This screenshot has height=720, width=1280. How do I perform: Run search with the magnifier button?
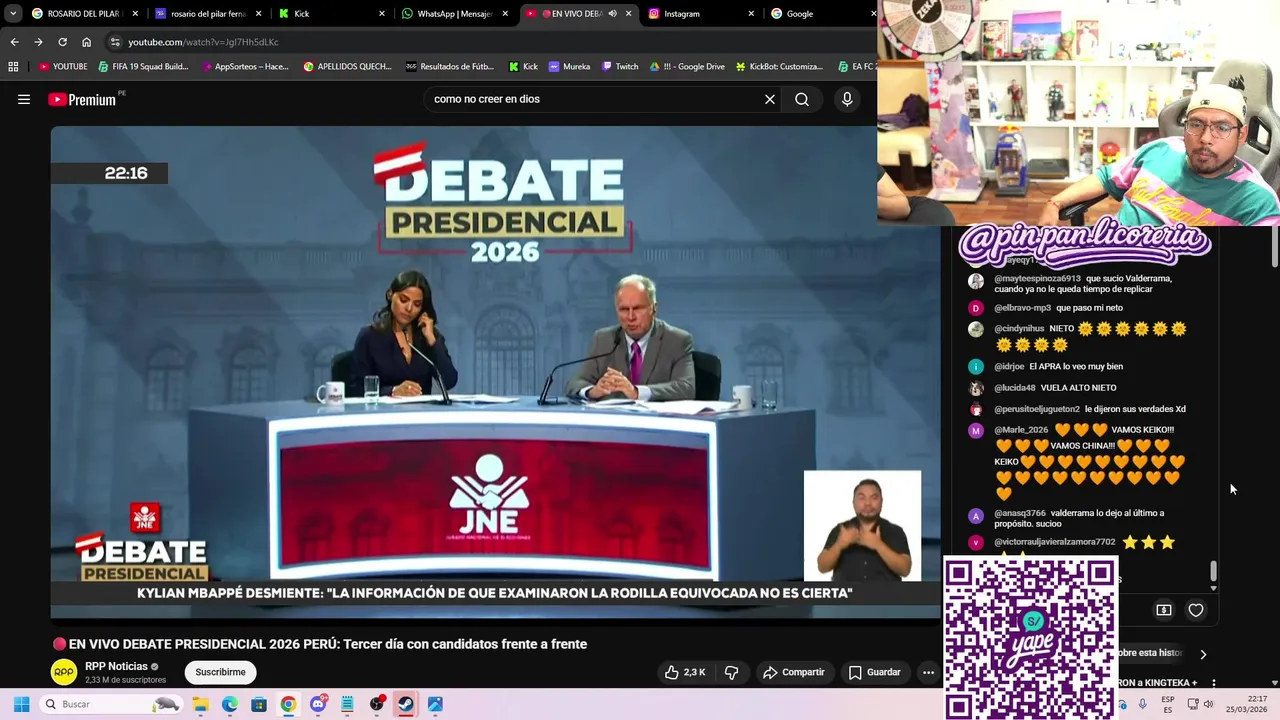(802, 99)
